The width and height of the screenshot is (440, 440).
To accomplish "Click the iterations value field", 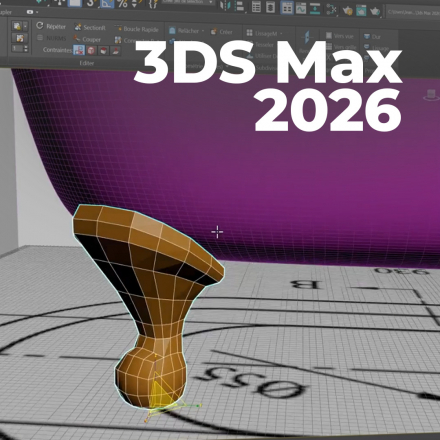I will click(17, 49).
